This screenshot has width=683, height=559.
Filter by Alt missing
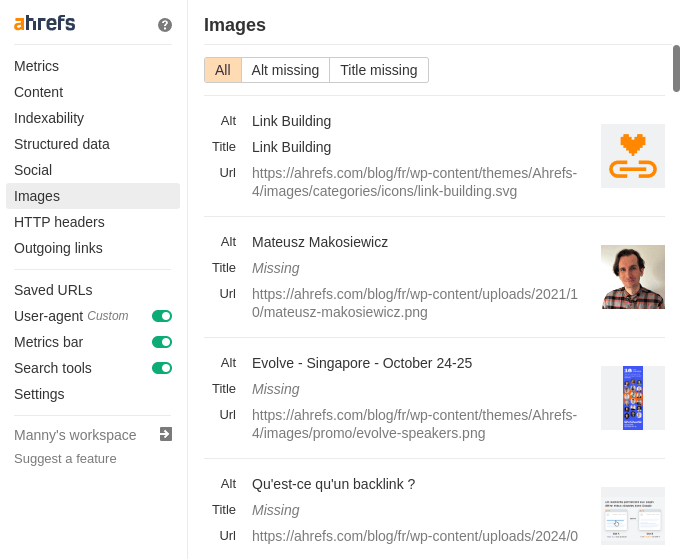(x=285, y=70)
